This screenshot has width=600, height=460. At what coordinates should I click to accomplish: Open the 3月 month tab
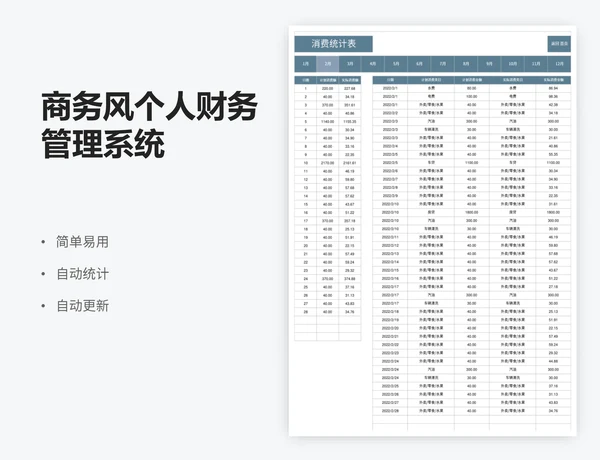[x=350, y=64]
